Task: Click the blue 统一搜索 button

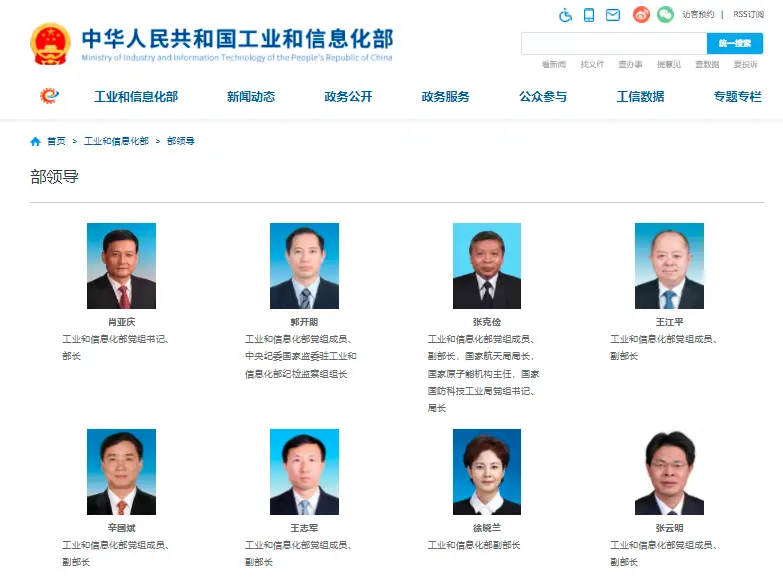Action: [735, 43]
